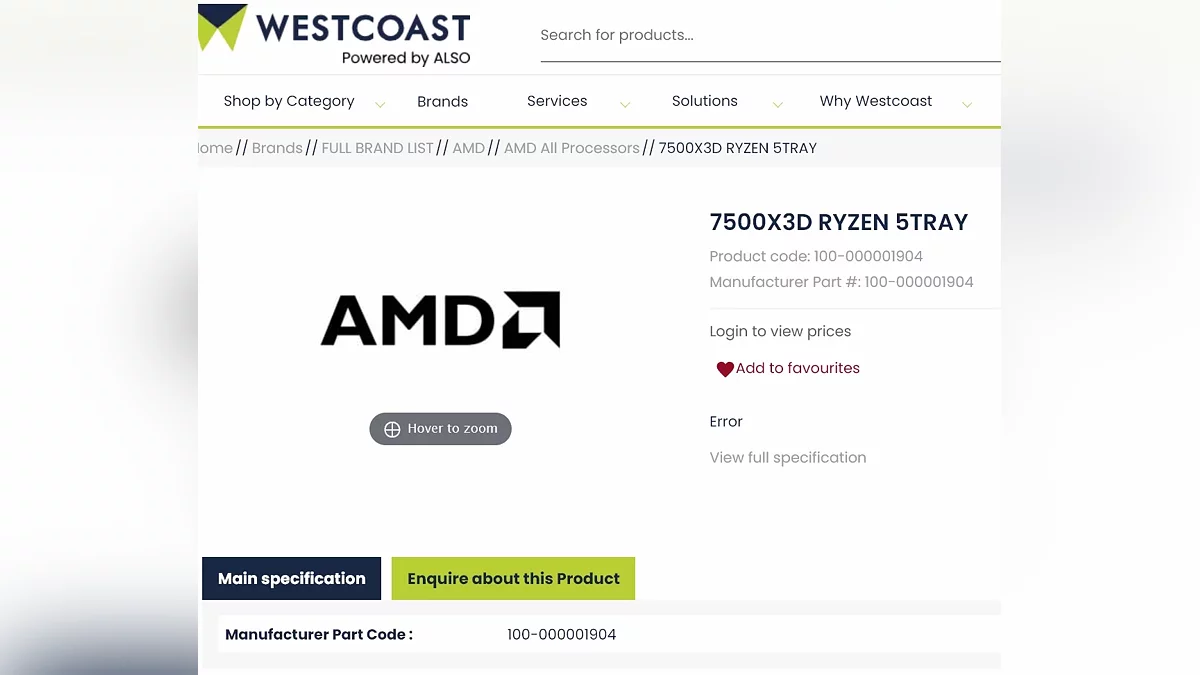Open the AMD All Processors breadcrumb
The height and width of the screenshot is (675, 1200).
[571, 148]
